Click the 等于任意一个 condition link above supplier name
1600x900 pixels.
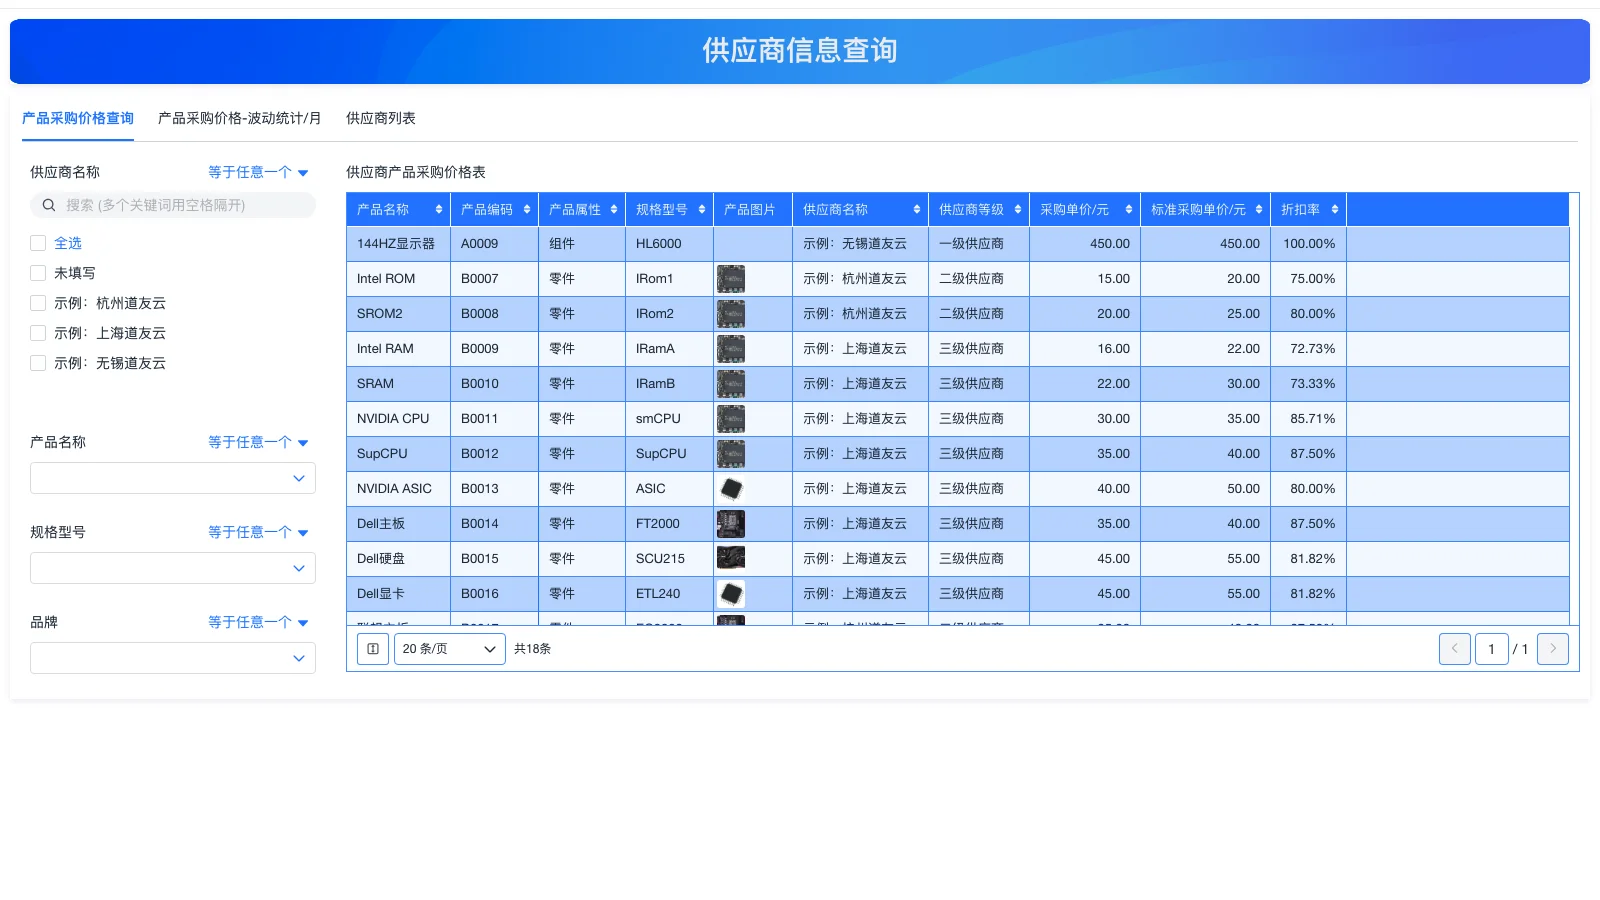click(250, 171)
